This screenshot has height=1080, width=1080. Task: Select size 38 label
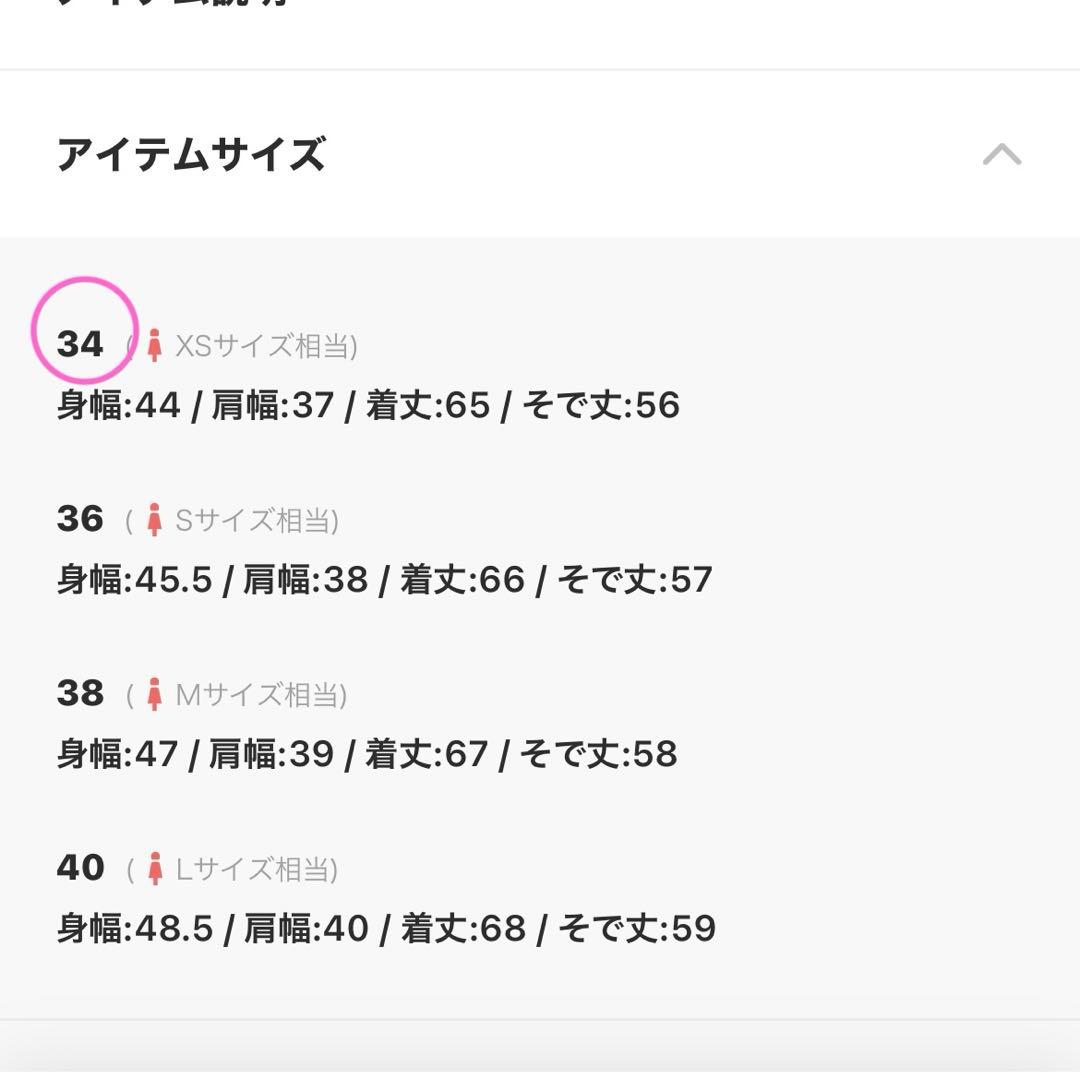(80, 691)
